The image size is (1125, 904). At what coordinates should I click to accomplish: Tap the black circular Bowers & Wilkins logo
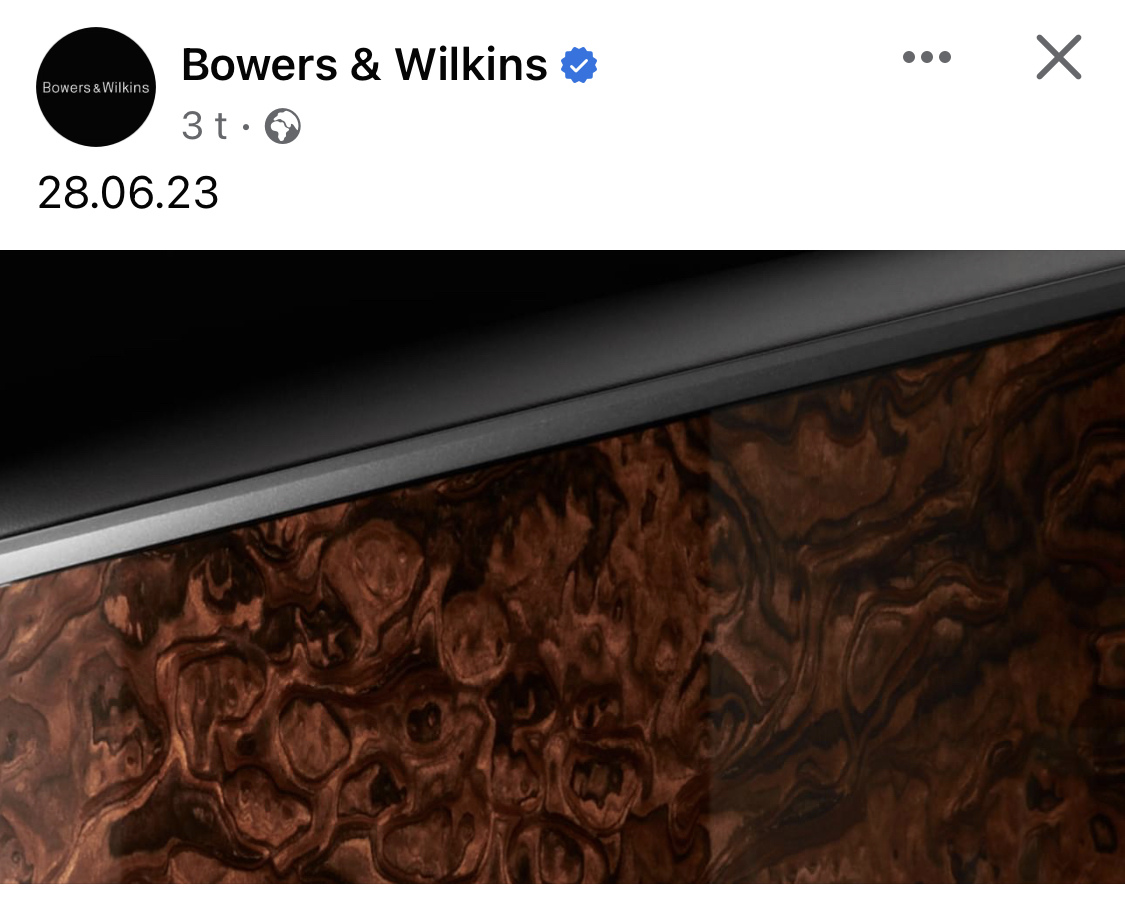(95, 87)
